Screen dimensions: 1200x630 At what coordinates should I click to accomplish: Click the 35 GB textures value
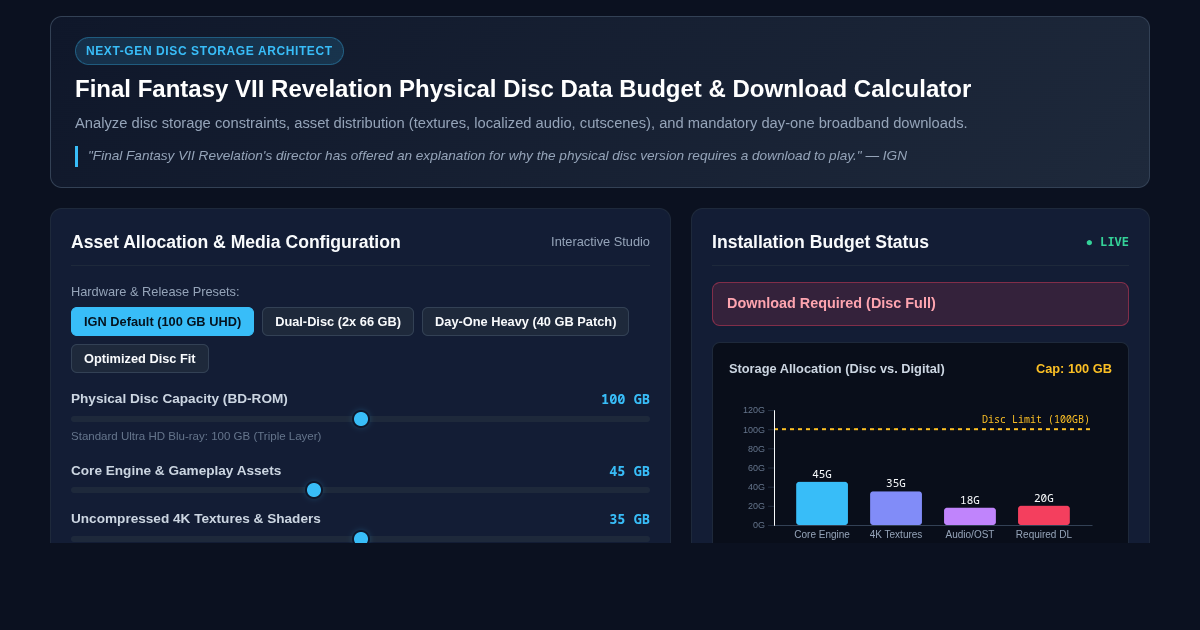click(x=629, y=519)
